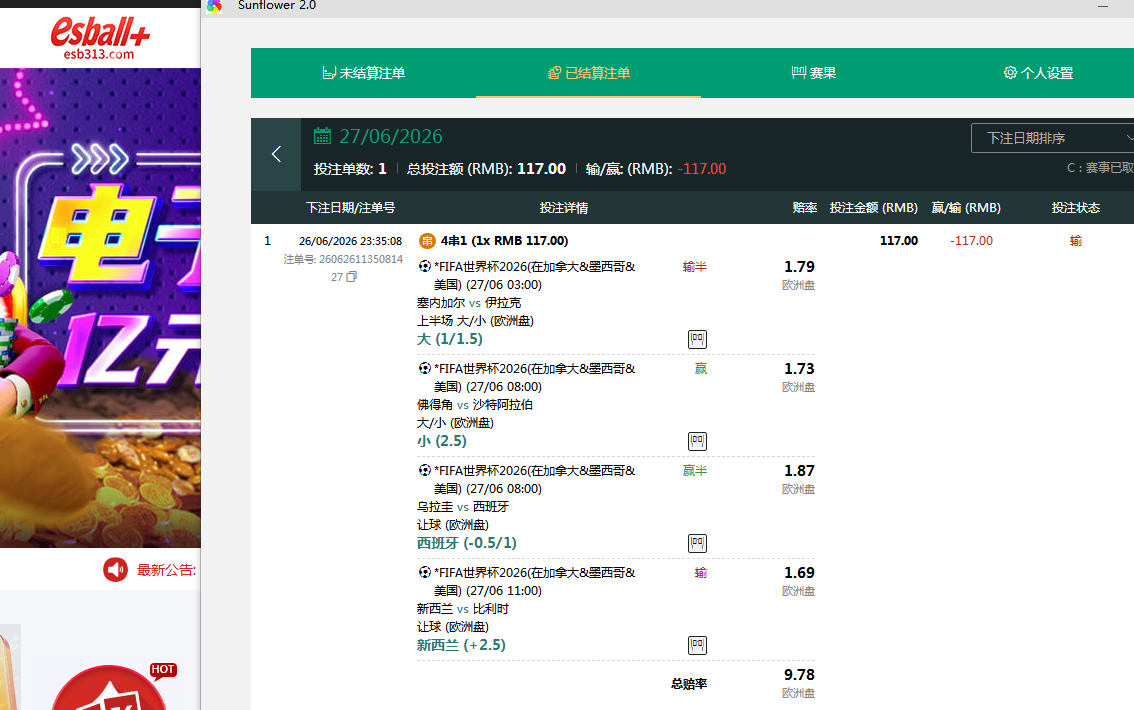Click soccer ball icon on 03:00 match
Viewport: 1134px width, 710px height.
click(x=425, y=266)
